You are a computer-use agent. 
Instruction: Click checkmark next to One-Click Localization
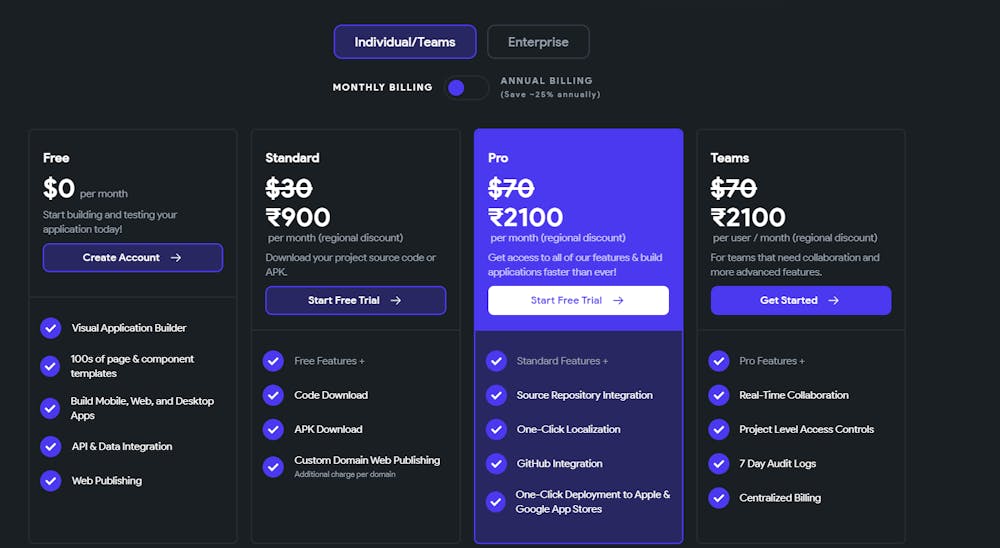[496, 429]
